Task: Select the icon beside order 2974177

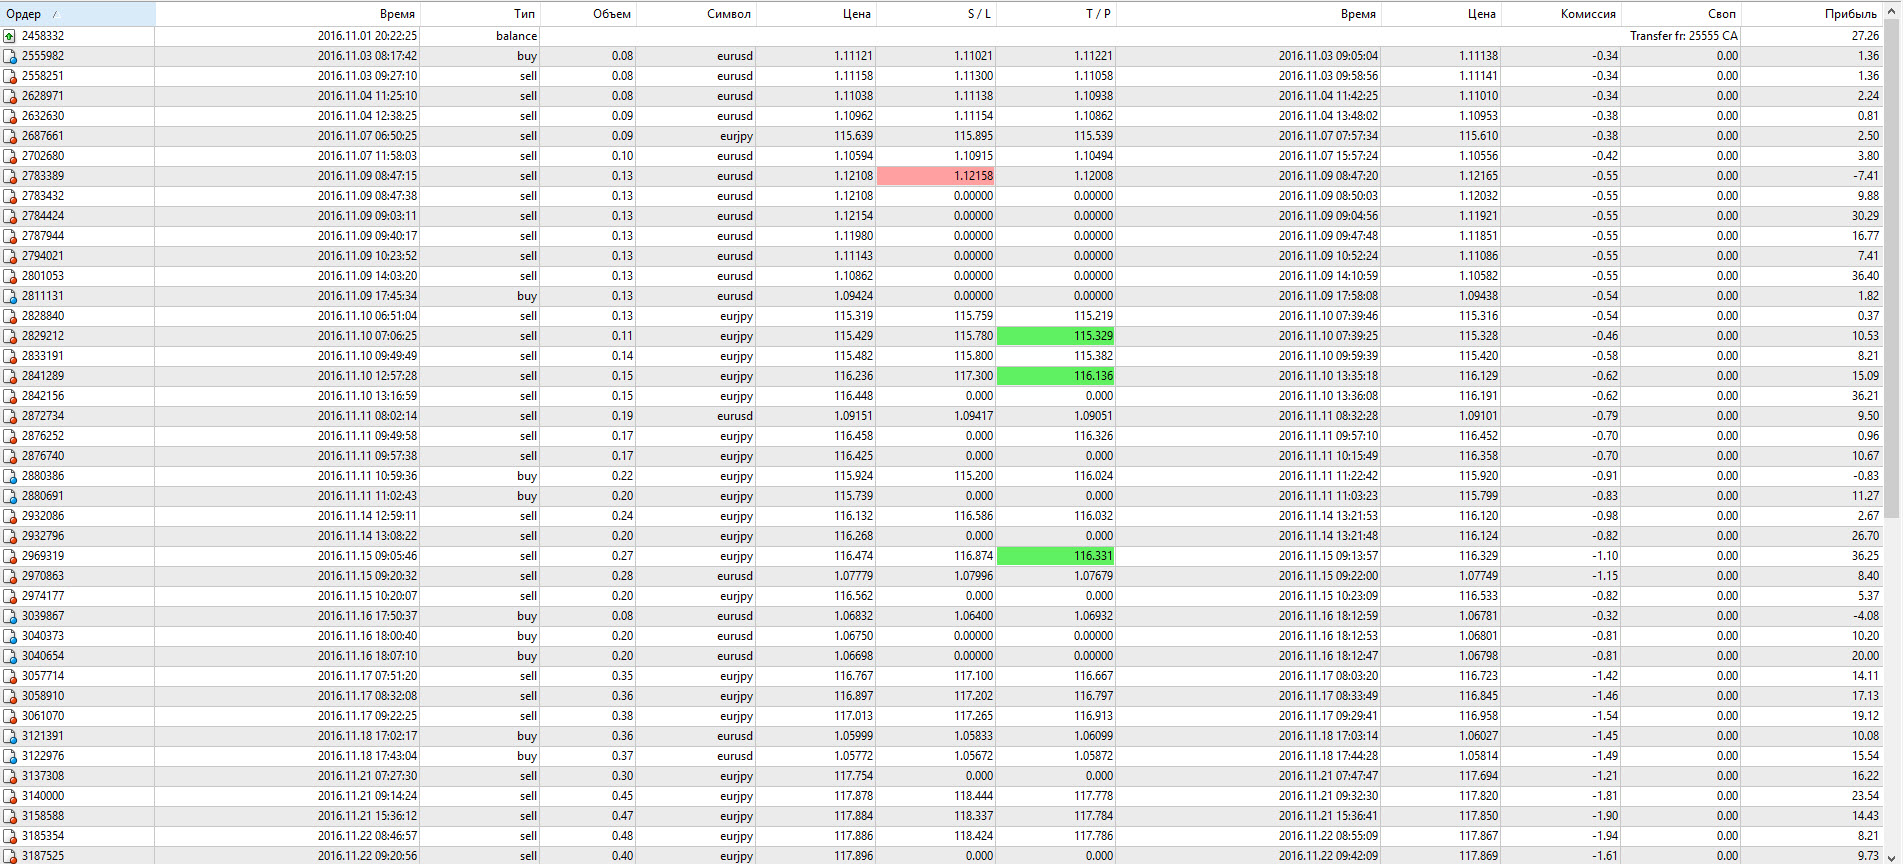Action: coord(10,596)
